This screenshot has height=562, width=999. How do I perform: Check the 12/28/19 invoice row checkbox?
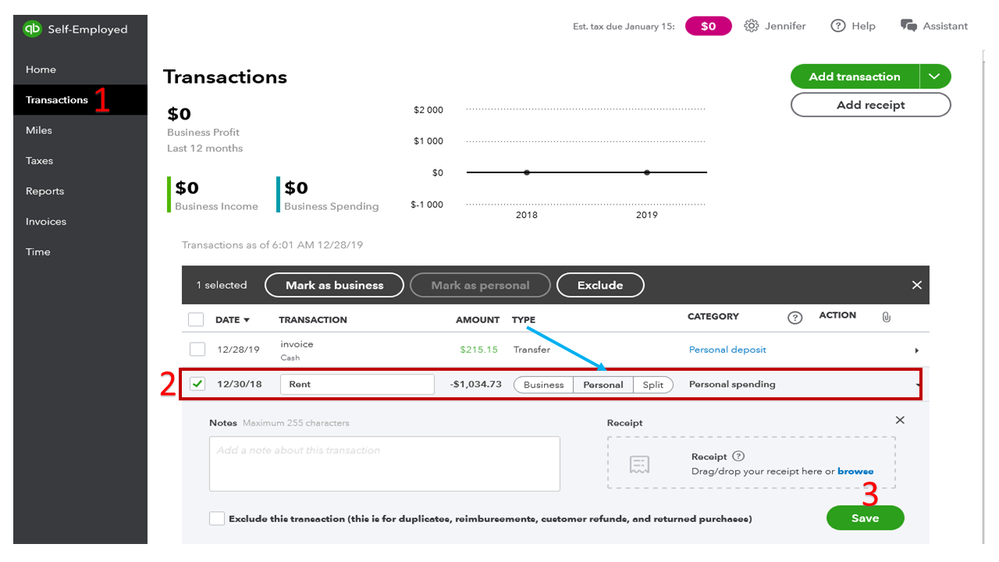coord(197,350)
